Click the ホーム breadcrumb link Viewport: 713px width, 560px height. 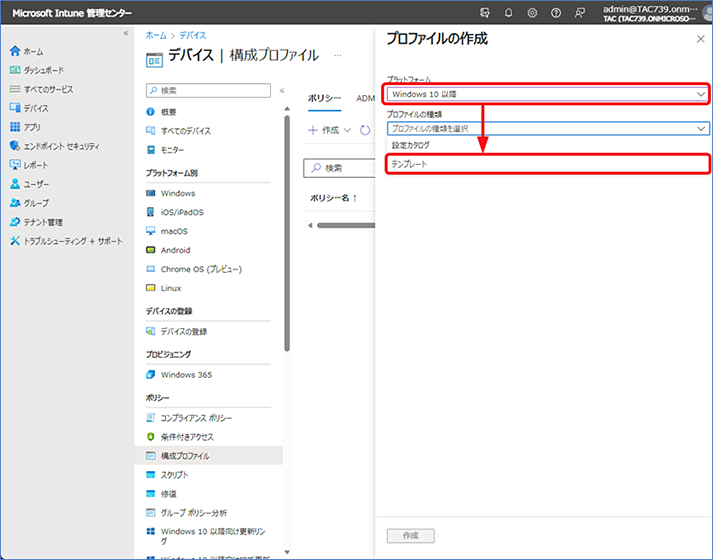tap(156, 35)
